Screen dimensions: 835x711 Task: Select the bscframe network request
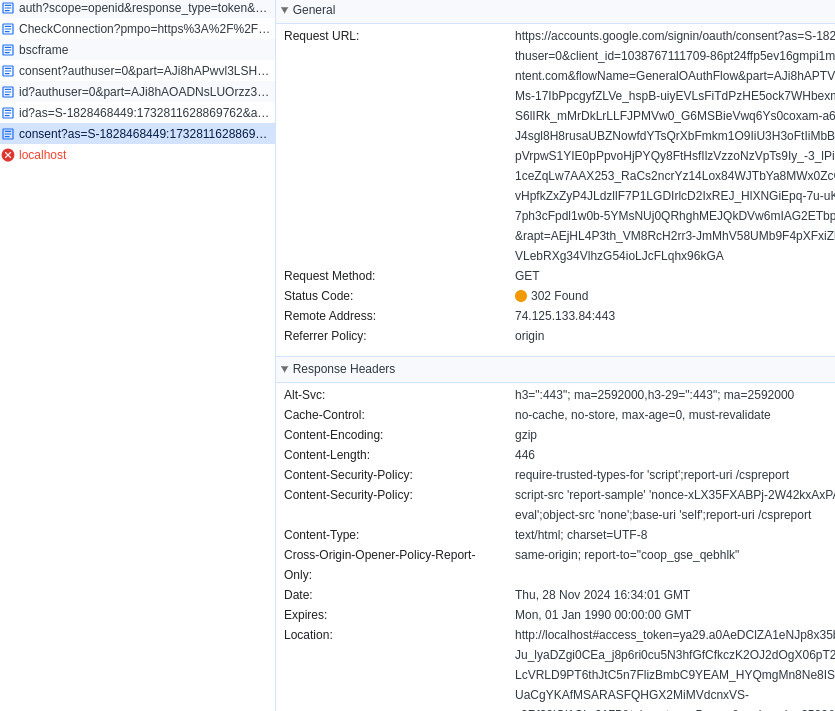click(x=44, y=50)
